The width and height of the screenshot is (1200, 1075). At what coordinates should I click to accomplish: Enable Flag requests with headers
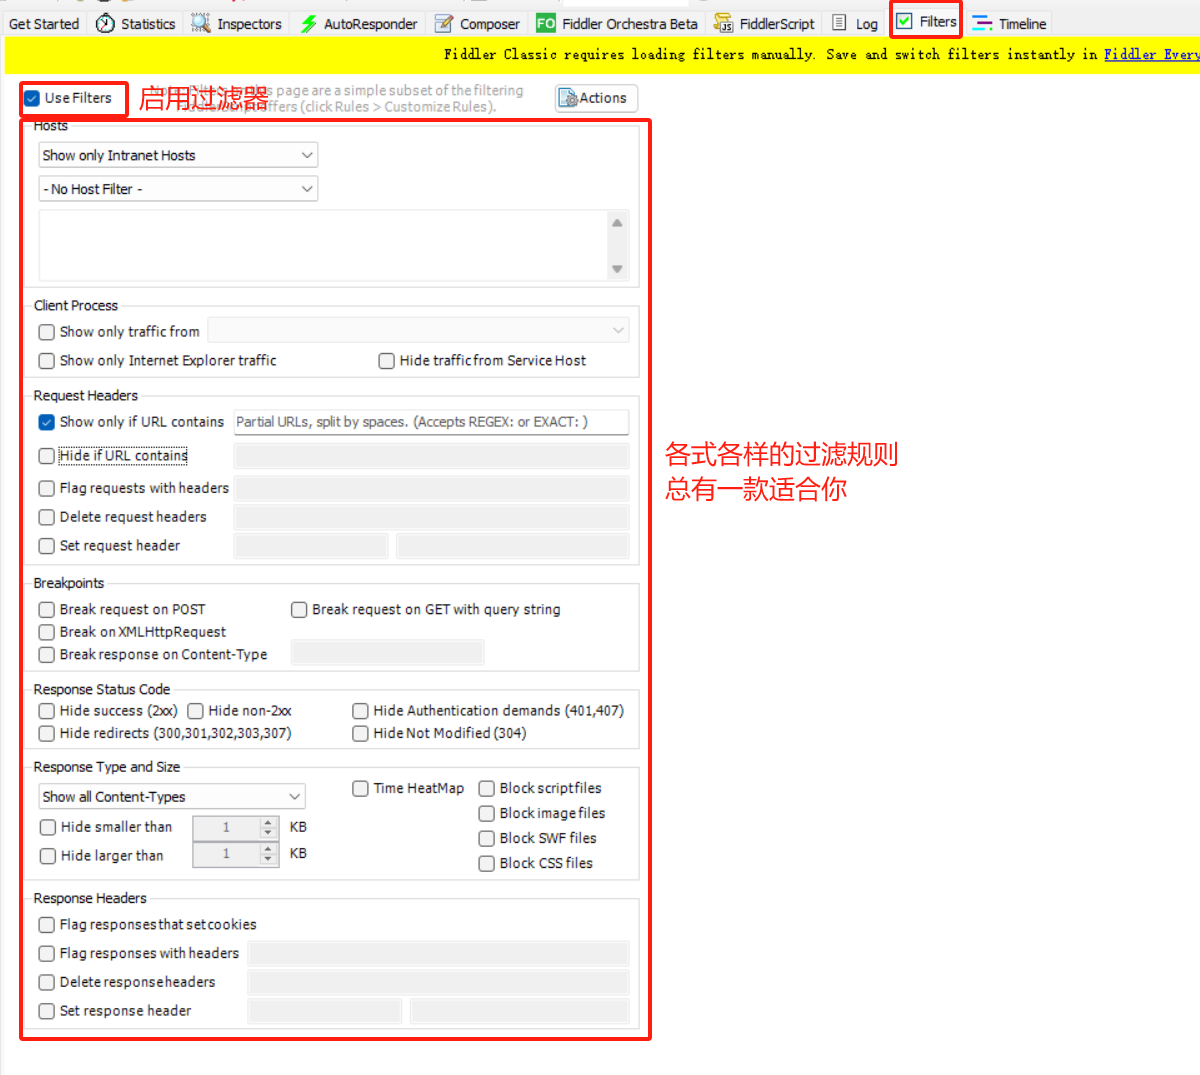pos(47,489)
